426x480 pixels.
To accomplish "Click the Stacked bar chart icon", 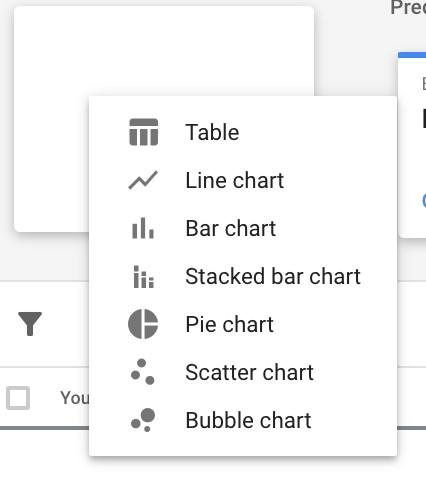I will click(143, 276).
